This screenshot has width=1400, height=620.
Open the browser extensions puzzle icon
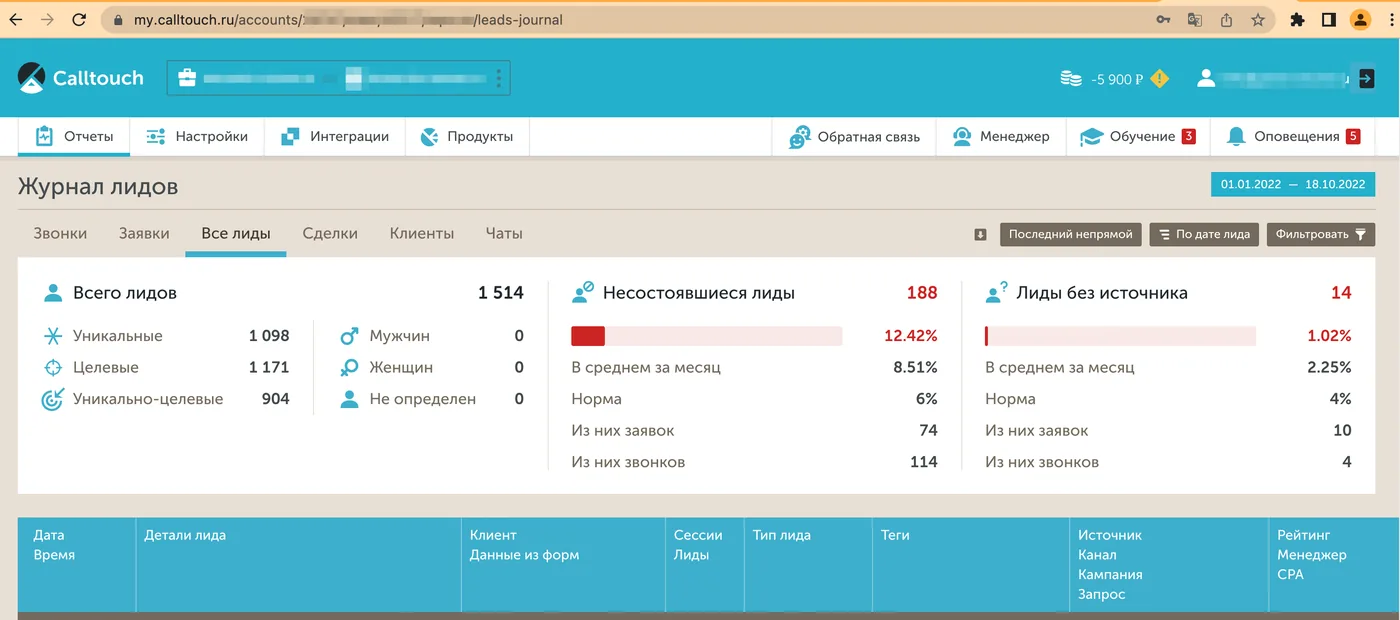(1297, 19)
